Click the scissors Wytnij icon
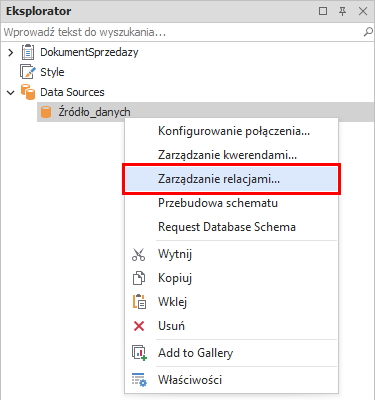Image resolution: width=375 pixels, height=400 pixels. pyautogui.click(x=139, y=254)
